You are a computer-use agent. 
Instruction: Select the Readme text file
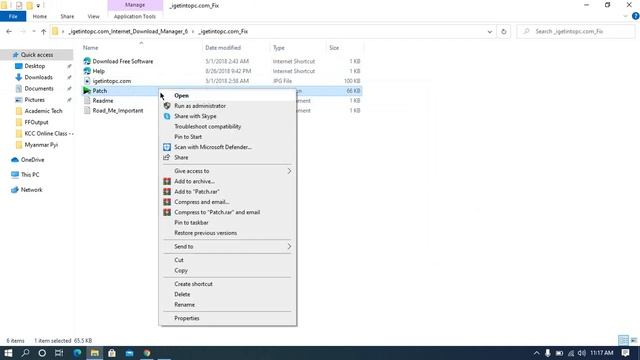(x=103, y=100)
